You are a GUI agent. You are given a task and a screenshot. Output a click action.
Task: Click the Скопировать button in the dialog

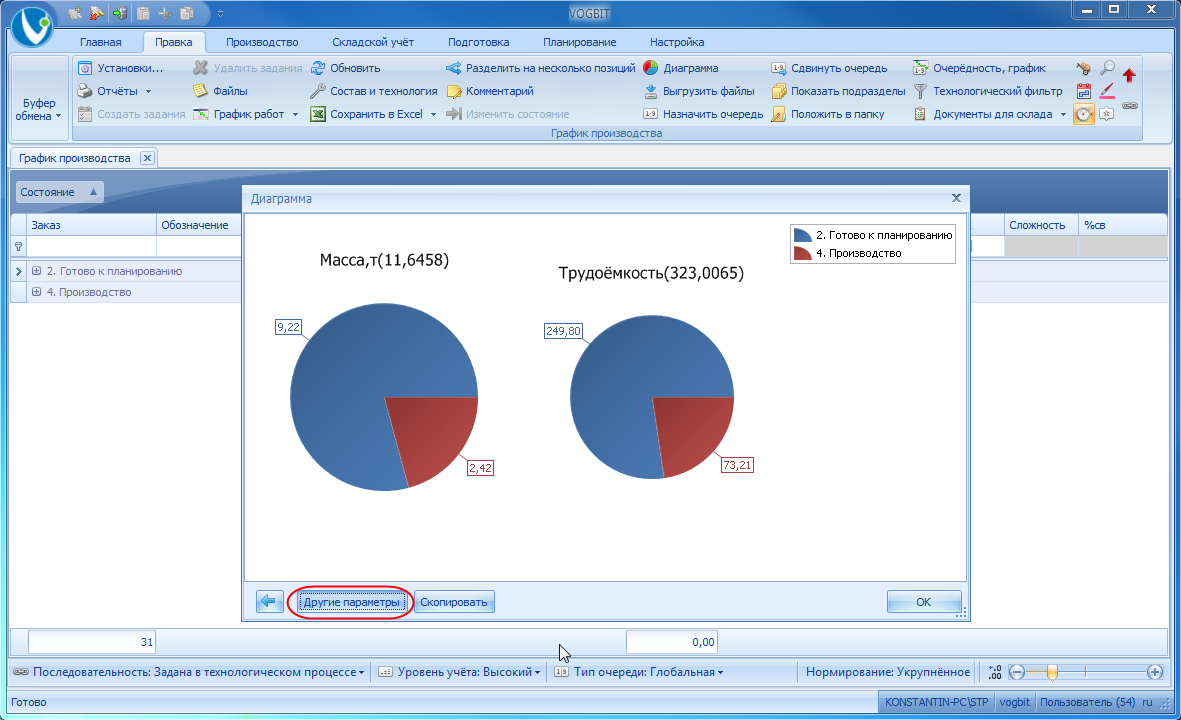454,602
